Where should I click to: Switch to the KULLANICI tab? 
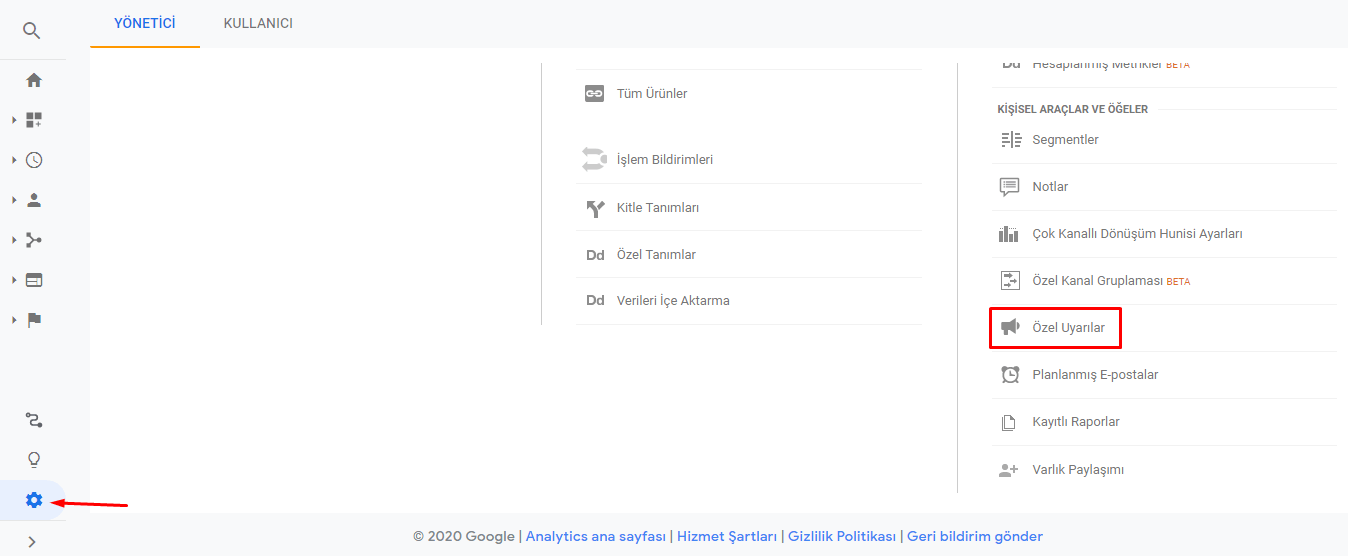point(258,23)
